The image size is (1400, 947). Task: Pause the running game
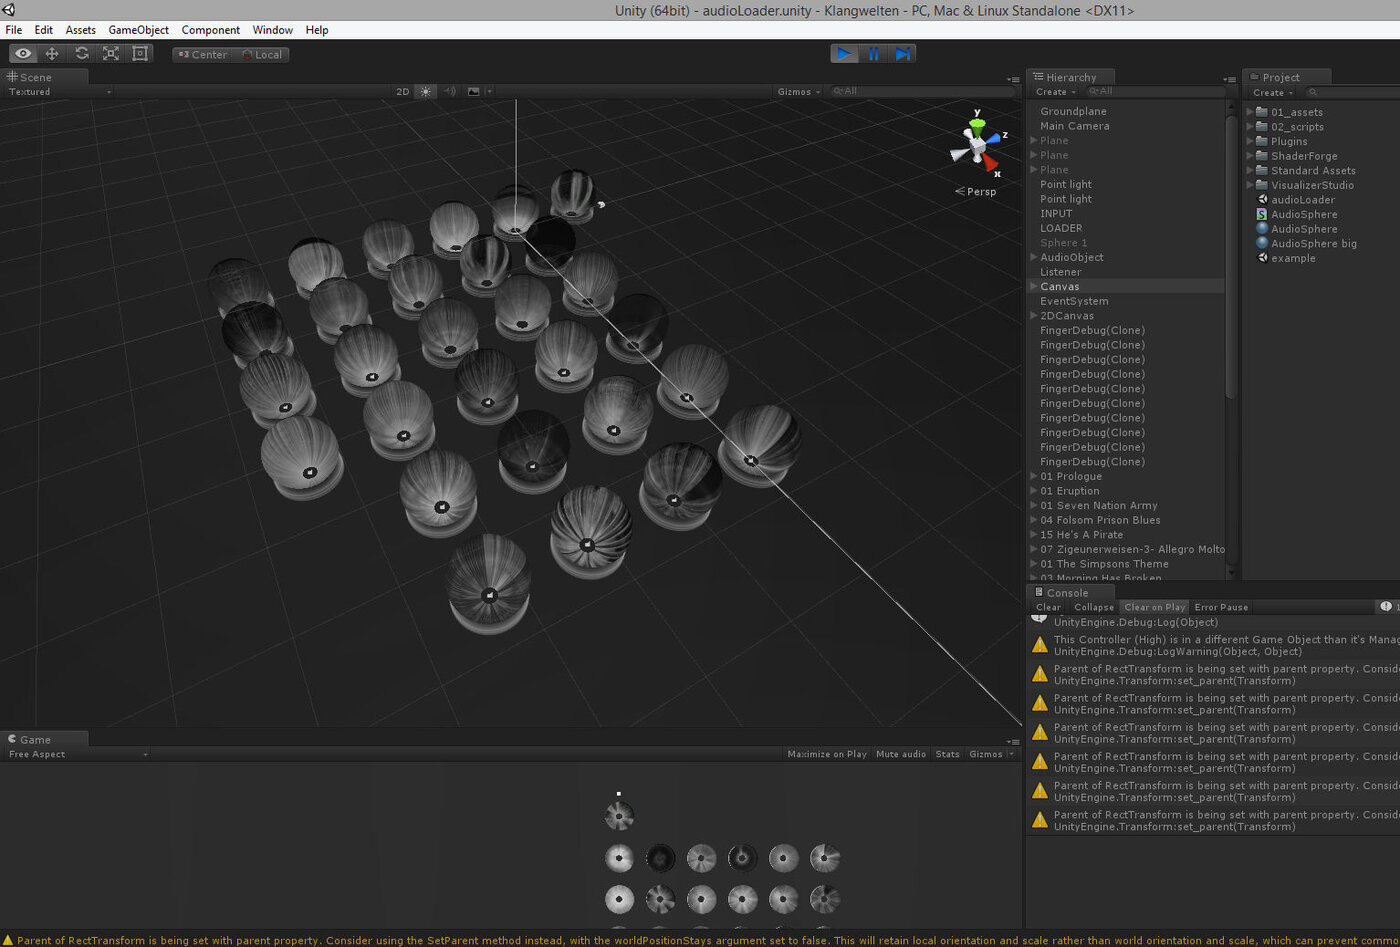(x=873, y=54)
